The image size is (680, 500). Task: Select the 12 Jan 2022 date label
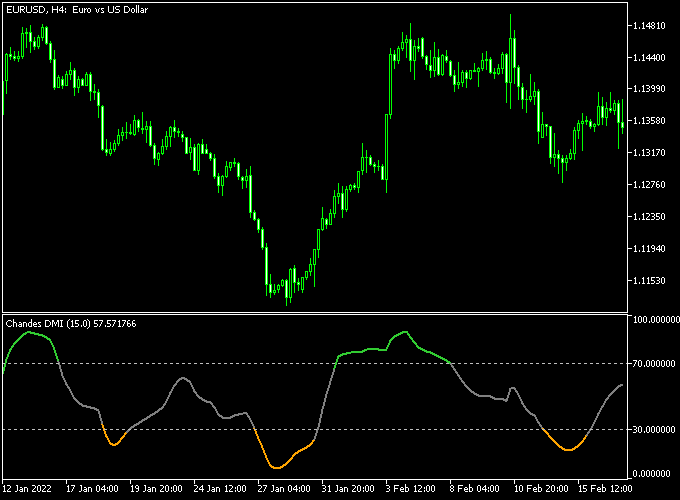[28, 489]
